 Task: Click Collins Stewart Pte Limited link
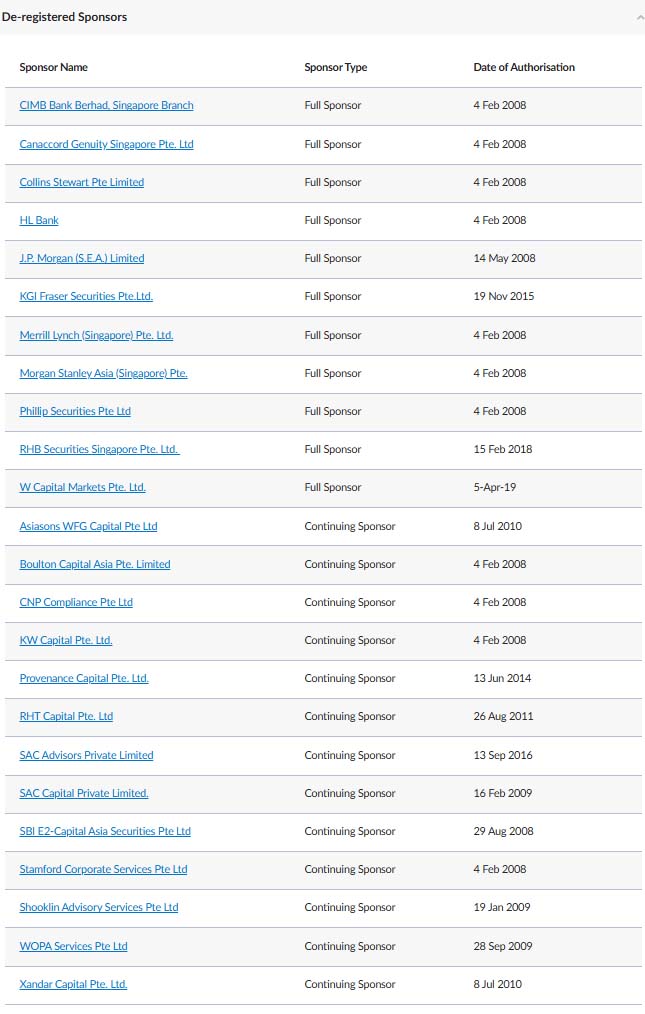tap(82, 182)
